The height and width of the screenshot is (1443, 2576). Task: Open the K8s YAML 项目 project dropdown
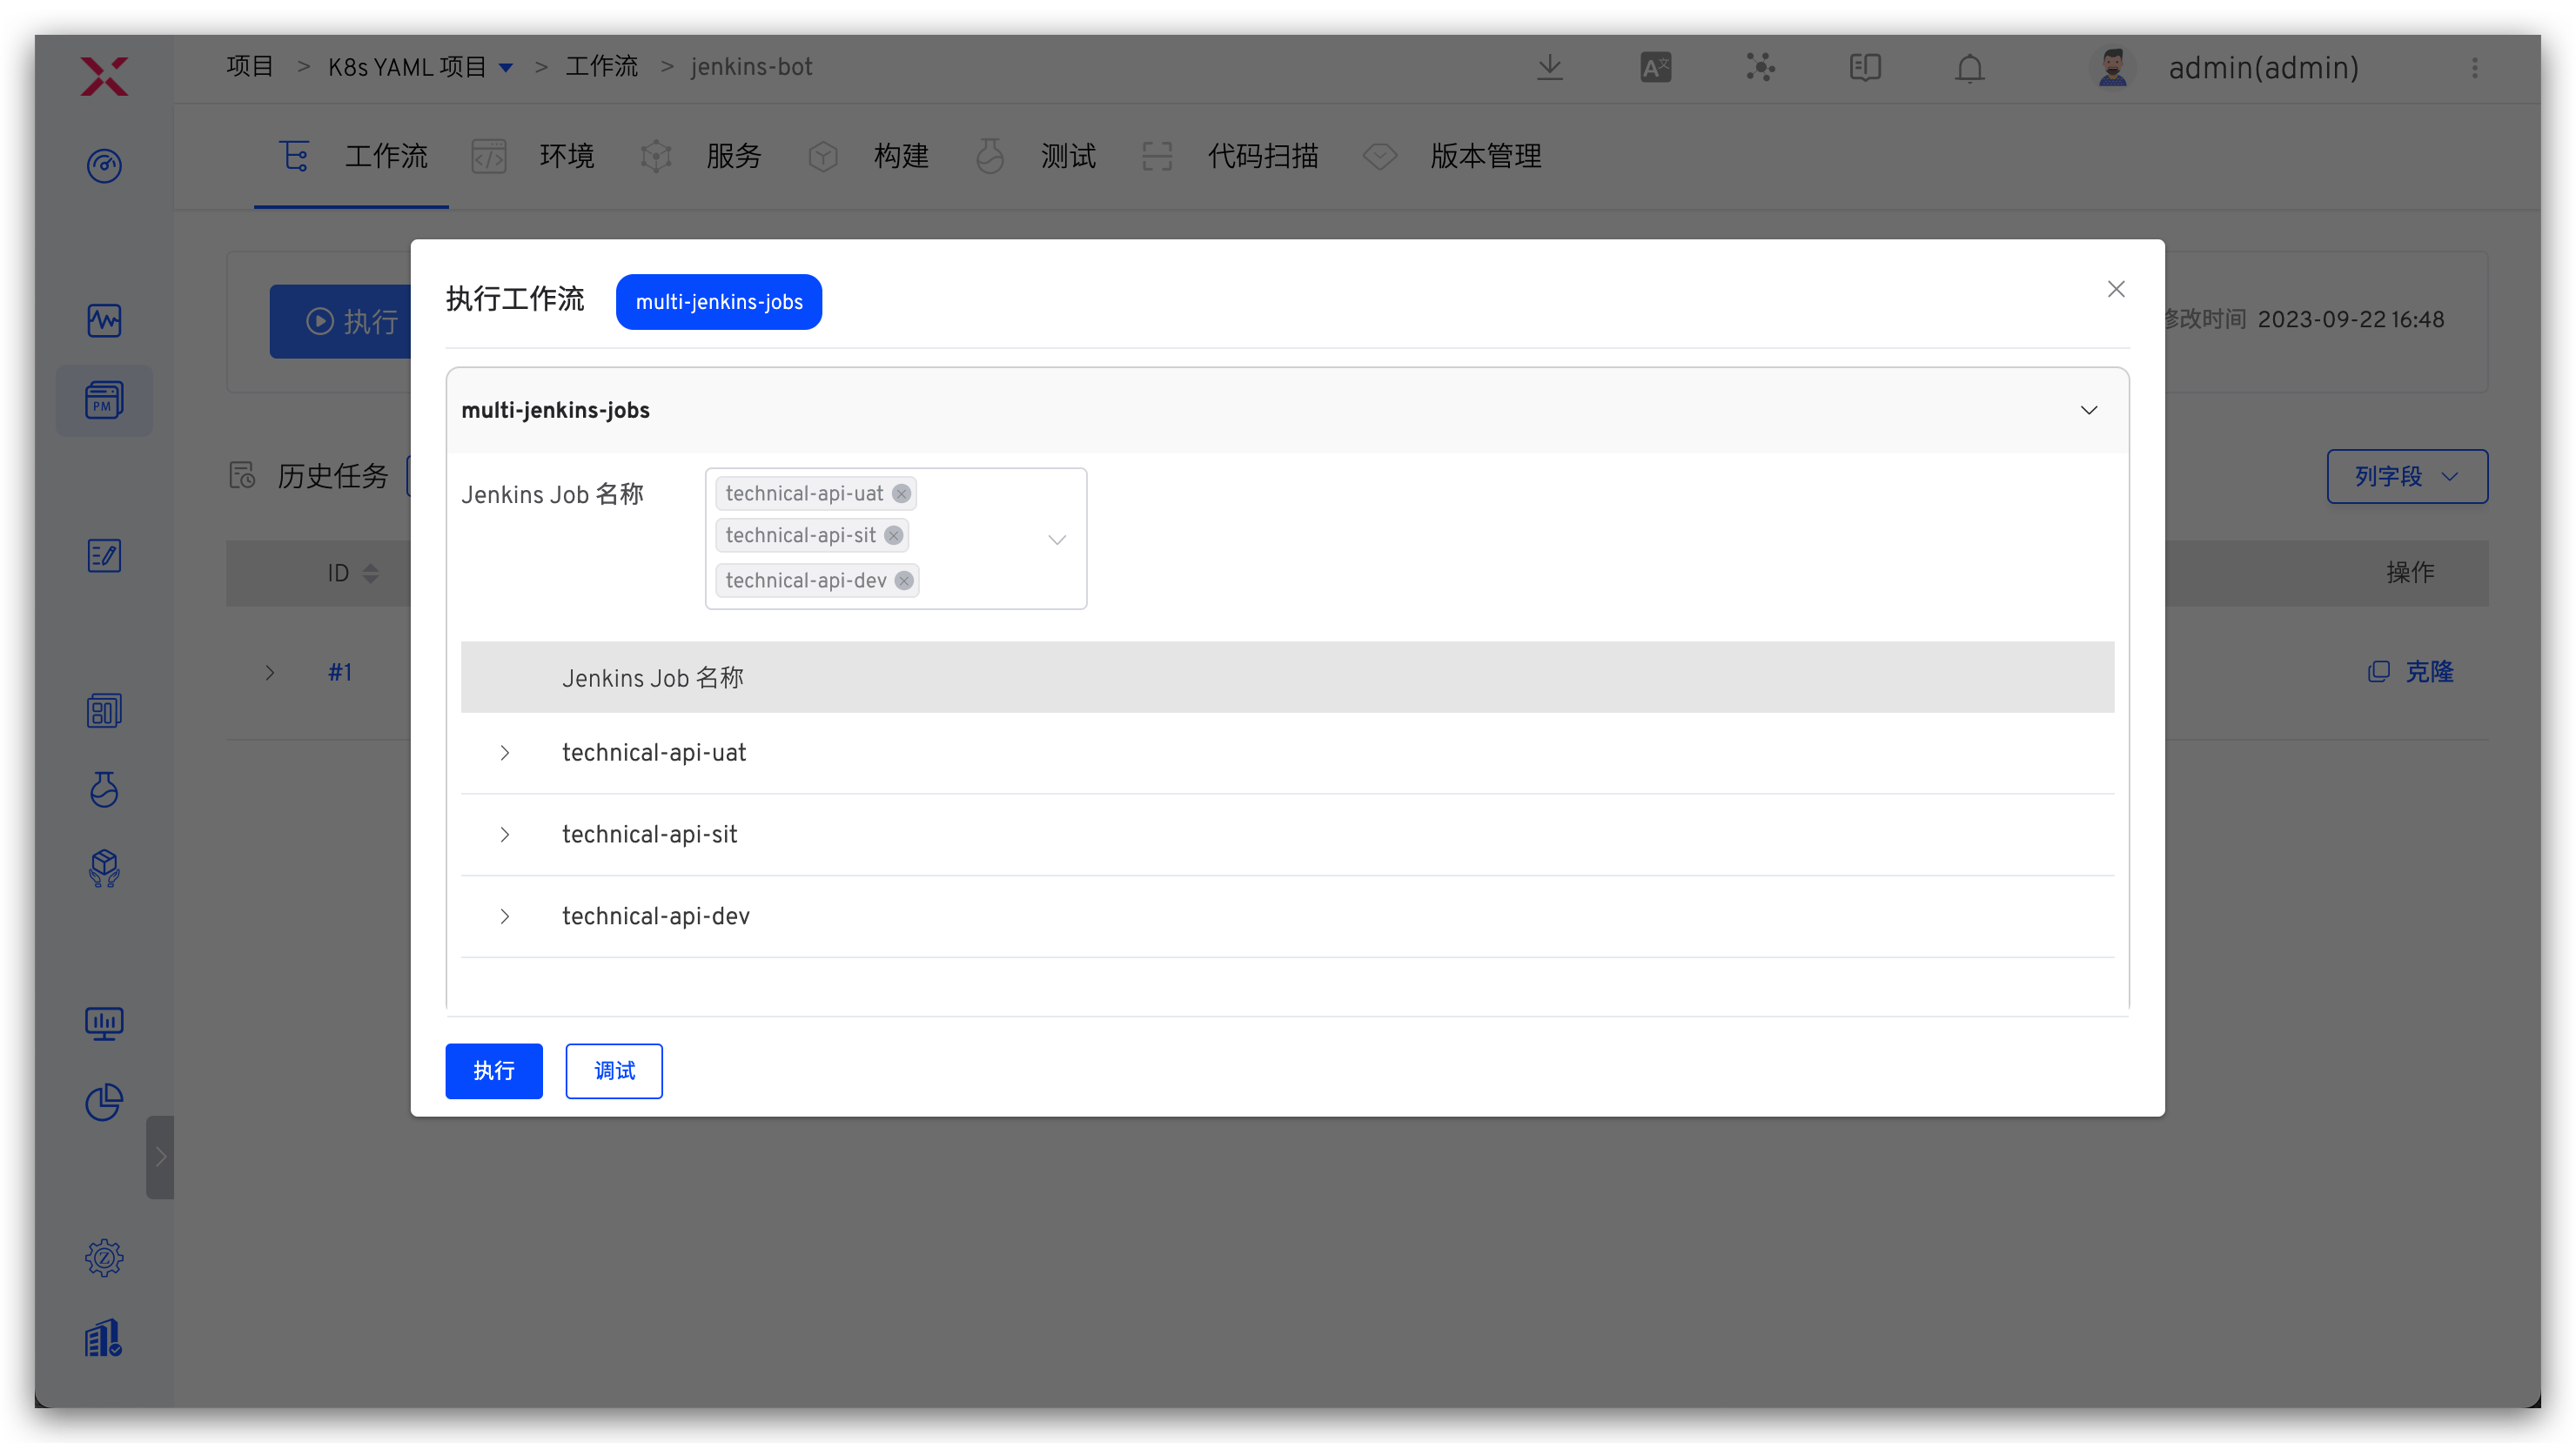[506, 67]
